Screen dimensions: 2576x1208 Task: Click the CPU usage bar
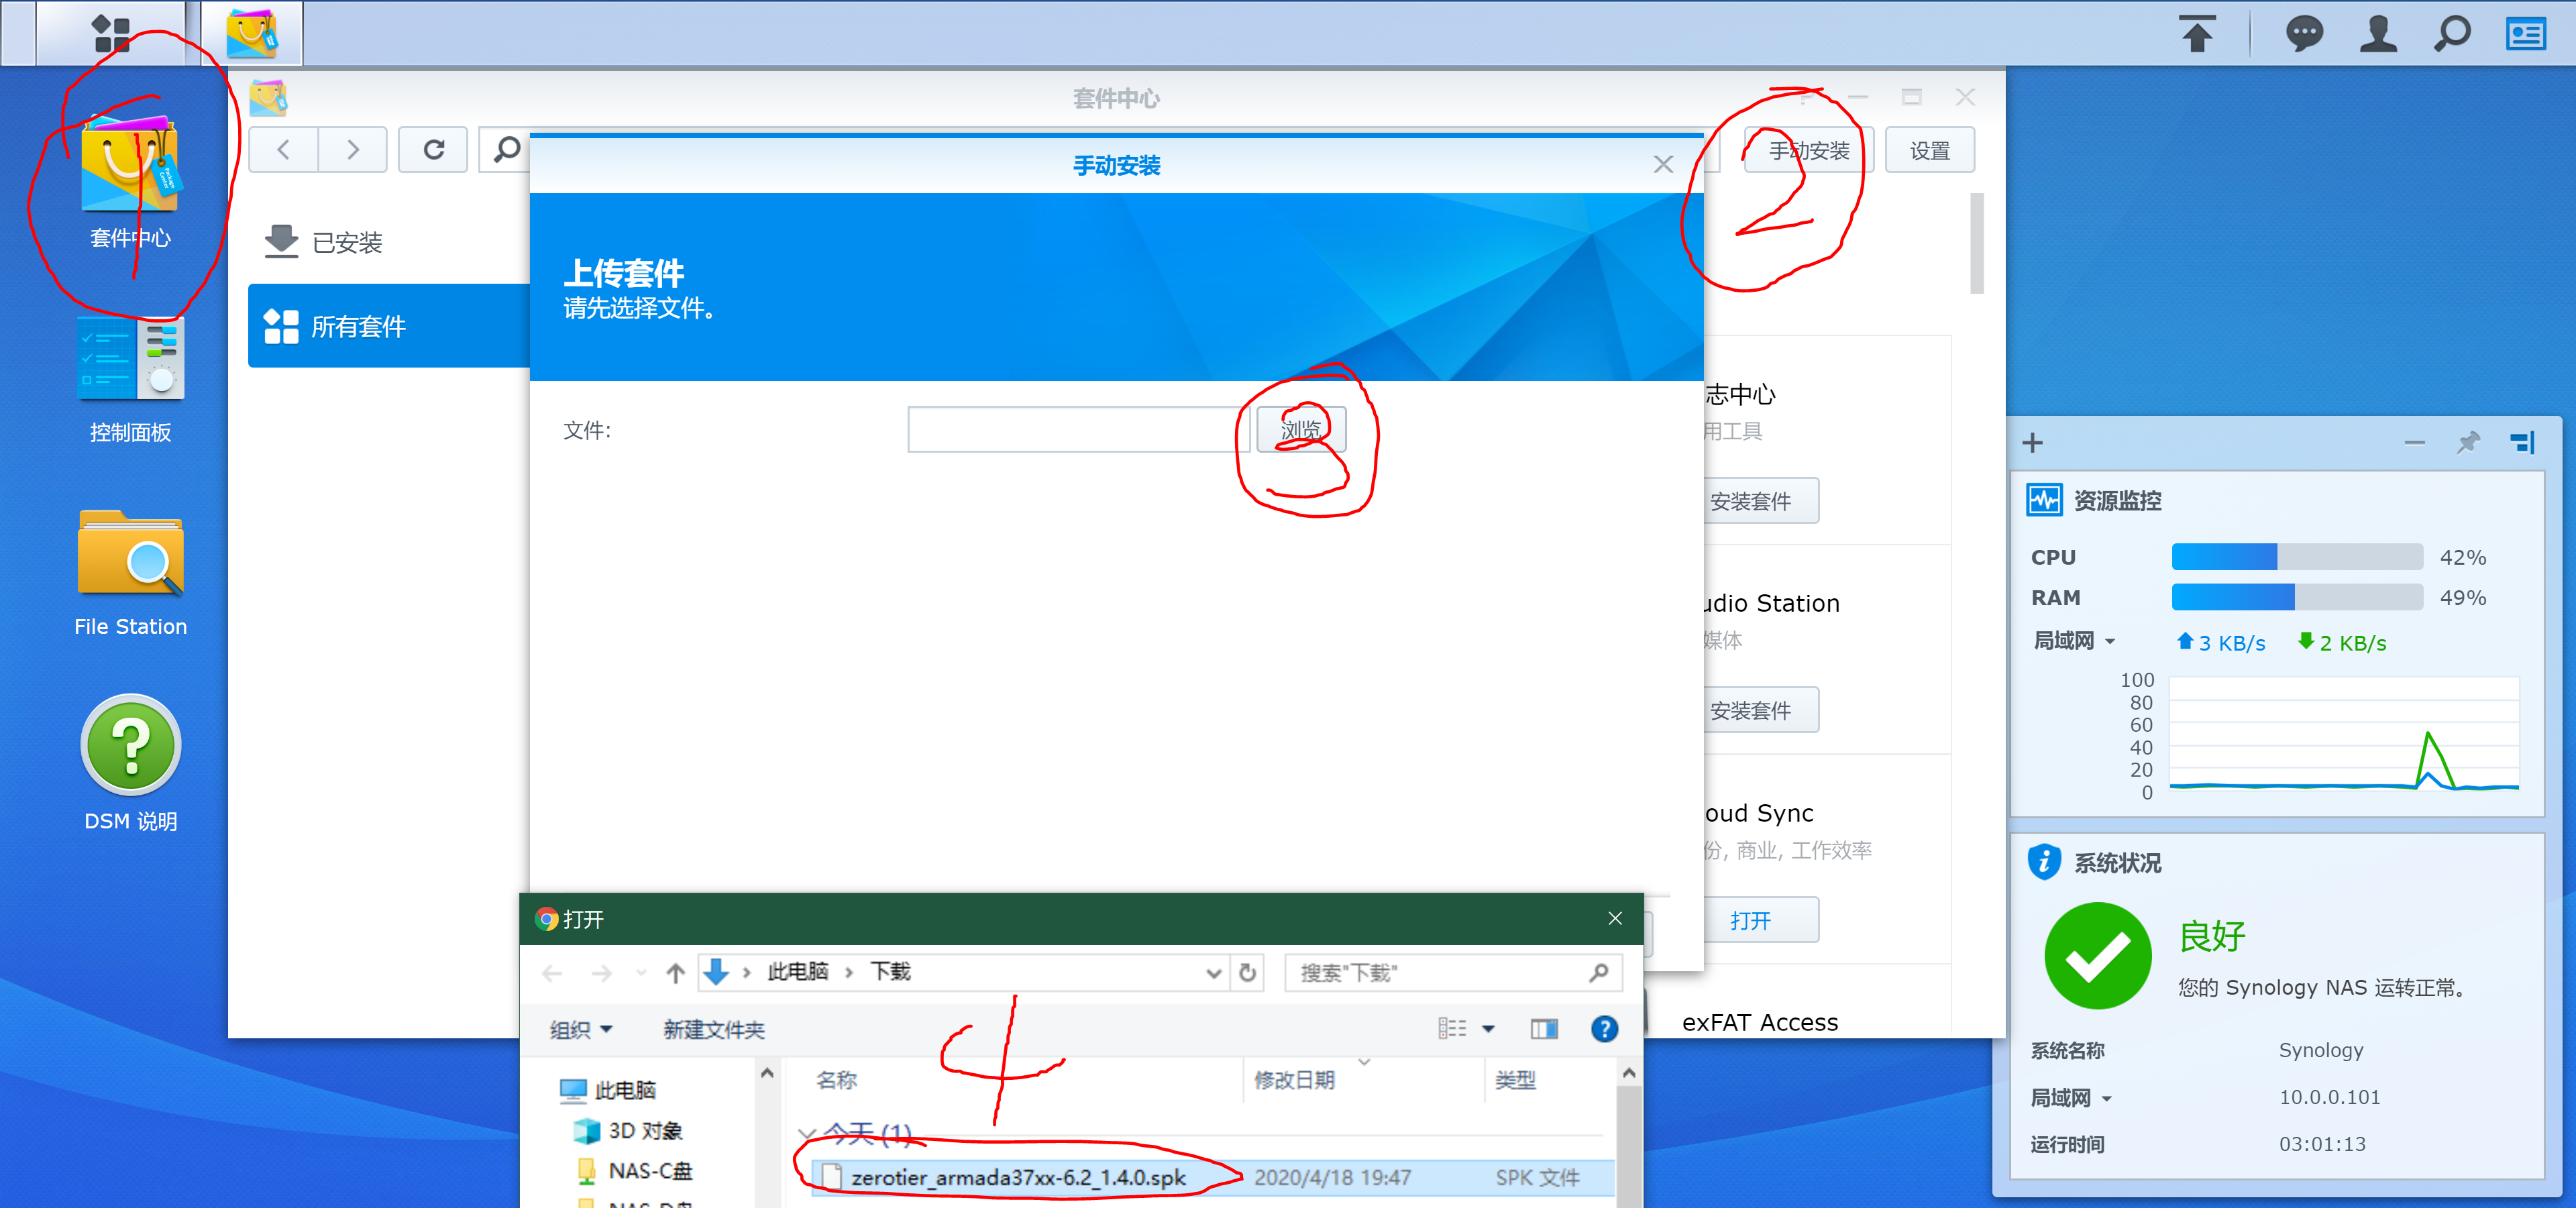click(2296, 557)
